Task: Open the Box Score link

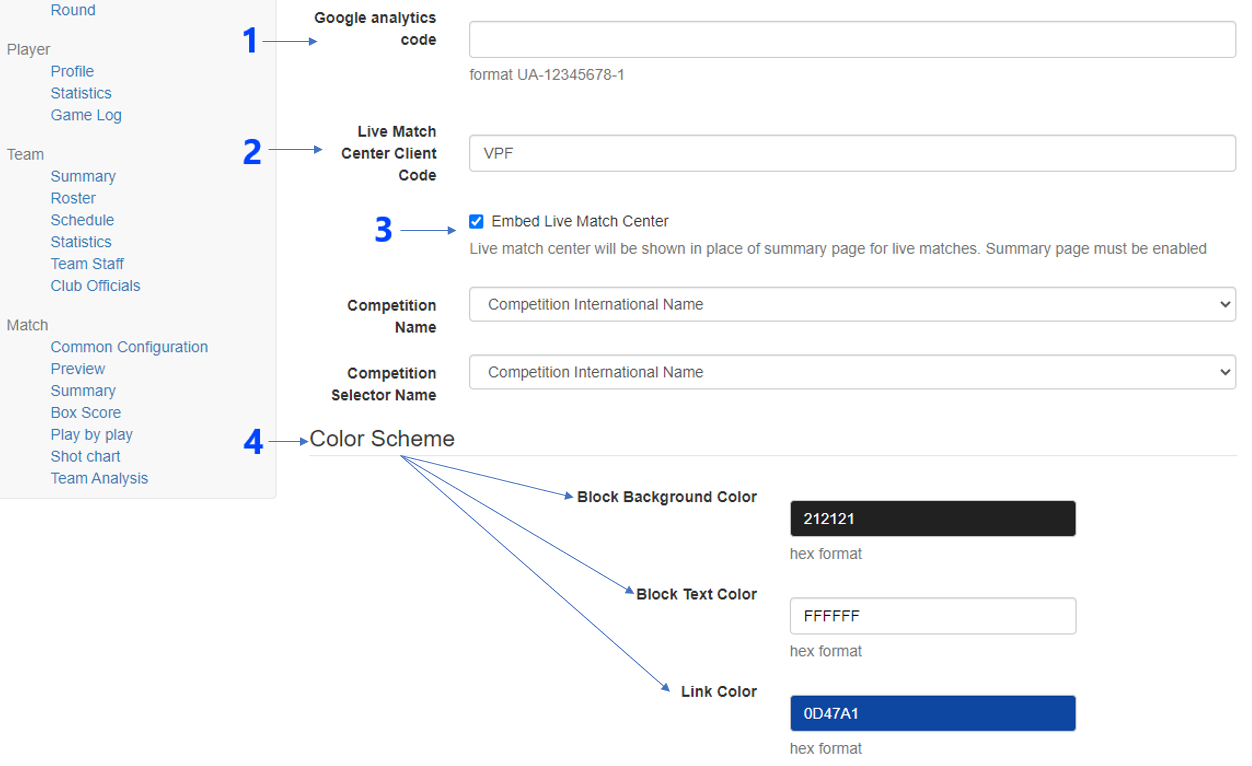Action: pyautogui.click(x=86, y=413)
